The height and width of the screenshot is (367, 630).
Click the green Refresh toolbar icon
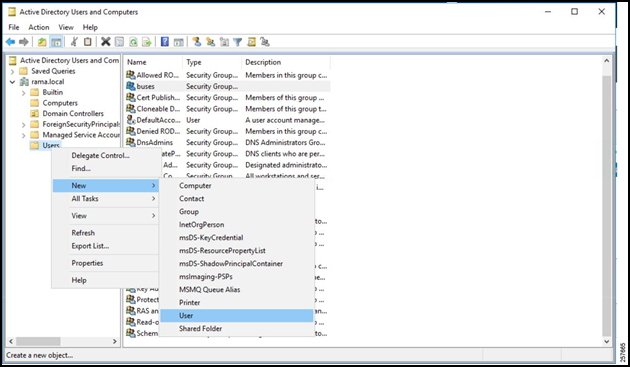[133, 42]
